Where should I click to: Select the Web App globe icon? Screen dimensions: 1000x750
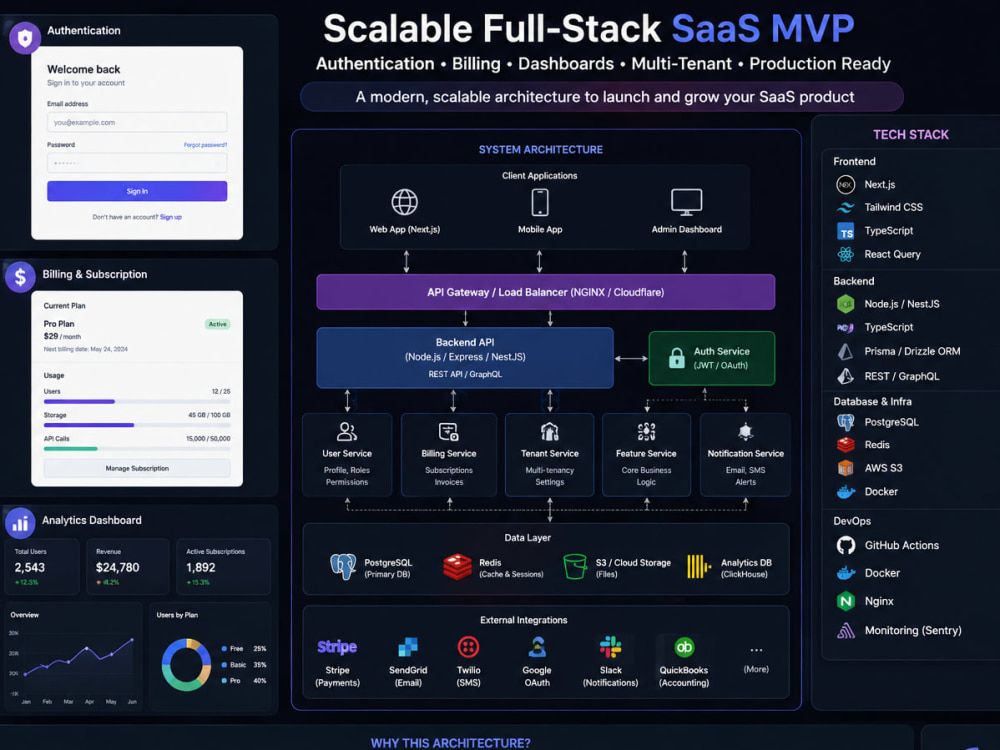point(404,202)
